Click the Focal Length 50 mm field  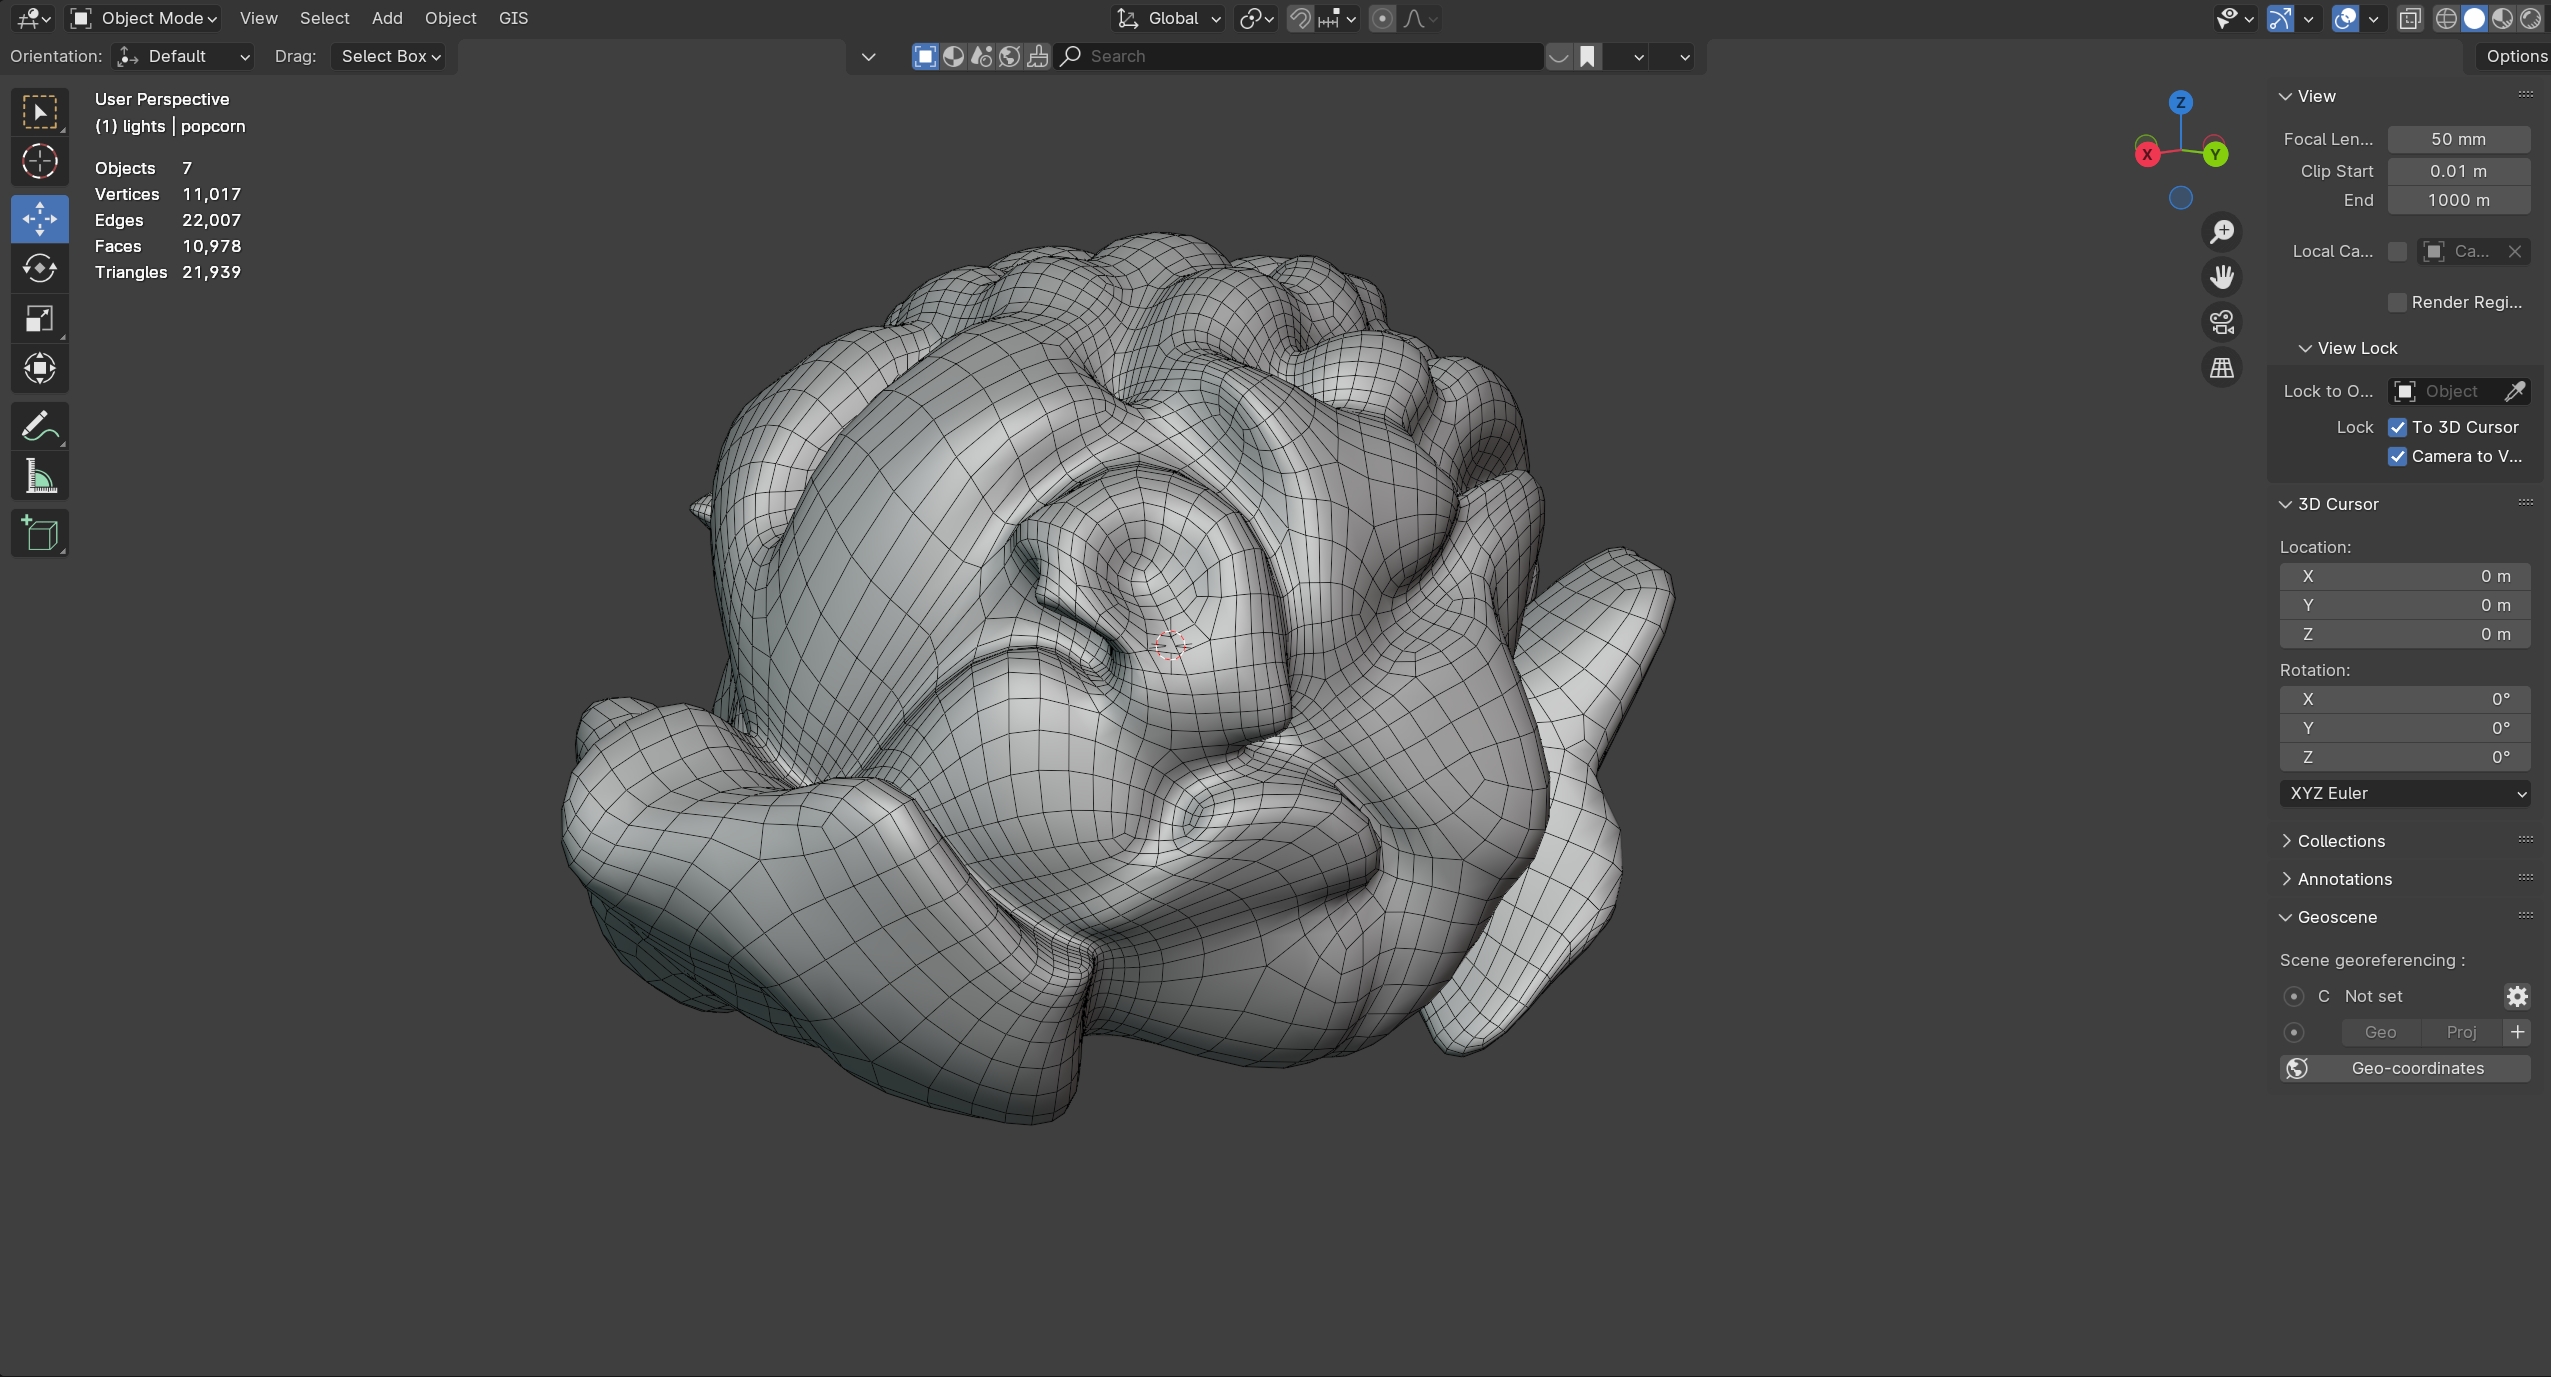point(2458,139)
